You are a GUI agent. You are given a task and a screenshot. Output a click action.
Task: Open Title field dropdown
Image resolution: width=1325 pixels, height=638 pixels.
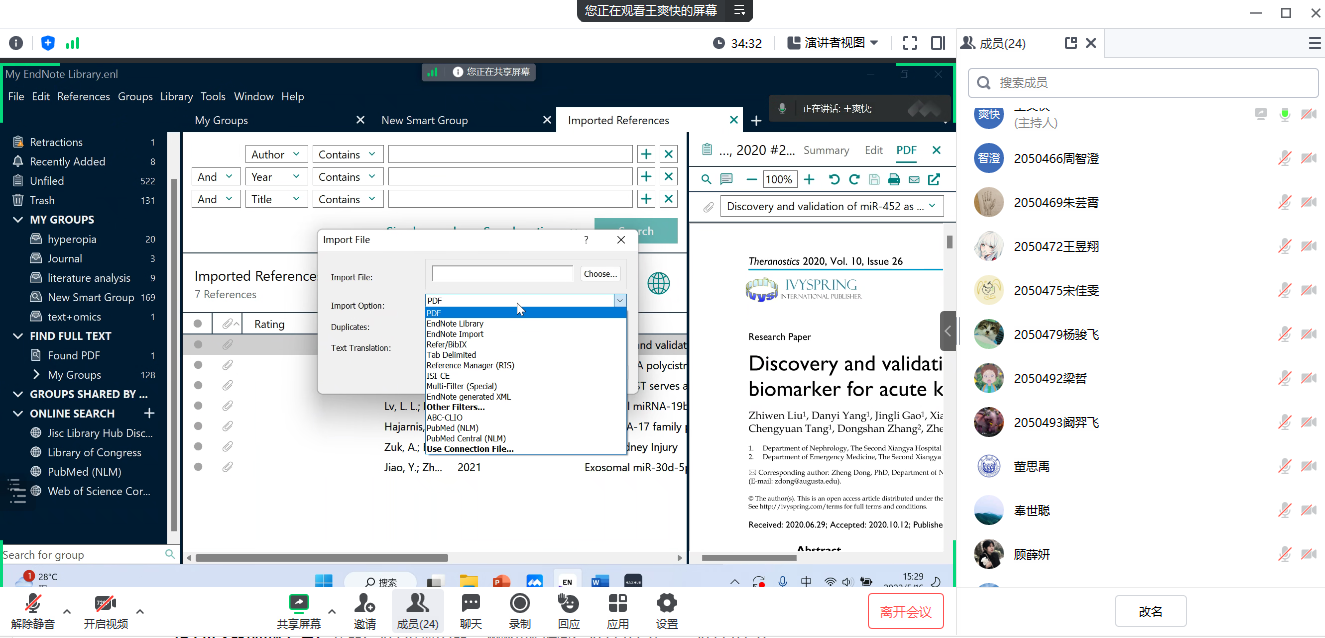[x=275, y=199]
